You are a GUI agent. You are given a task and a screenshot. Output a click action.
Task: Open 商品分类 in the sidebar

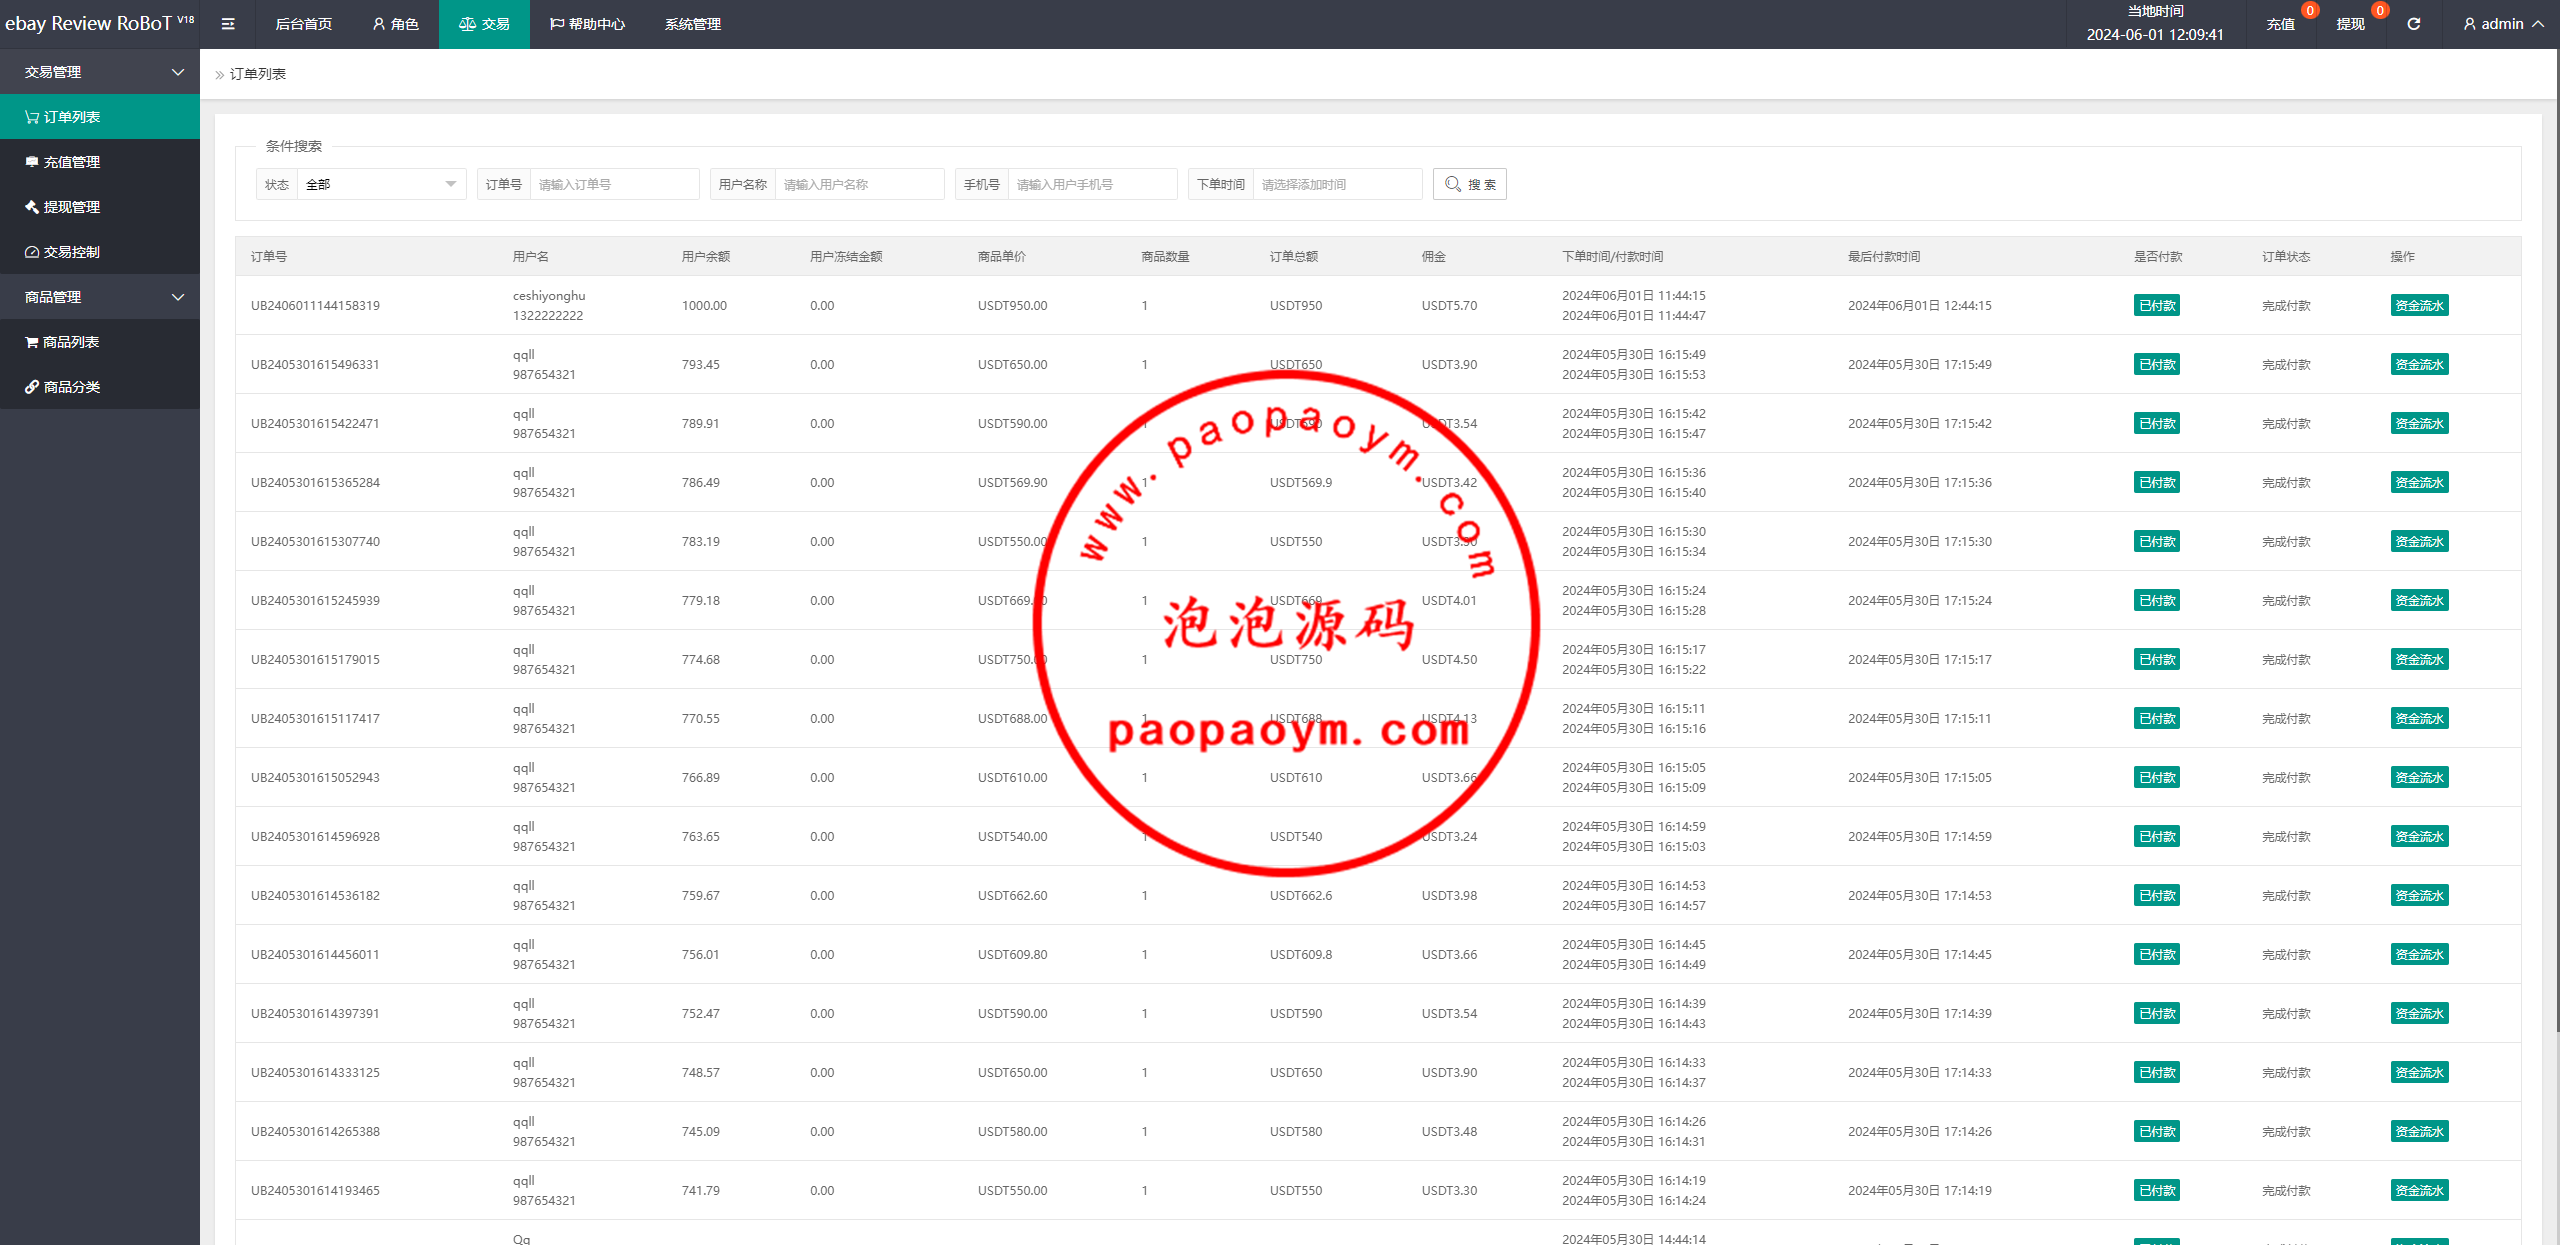click(x=71, y=387)
